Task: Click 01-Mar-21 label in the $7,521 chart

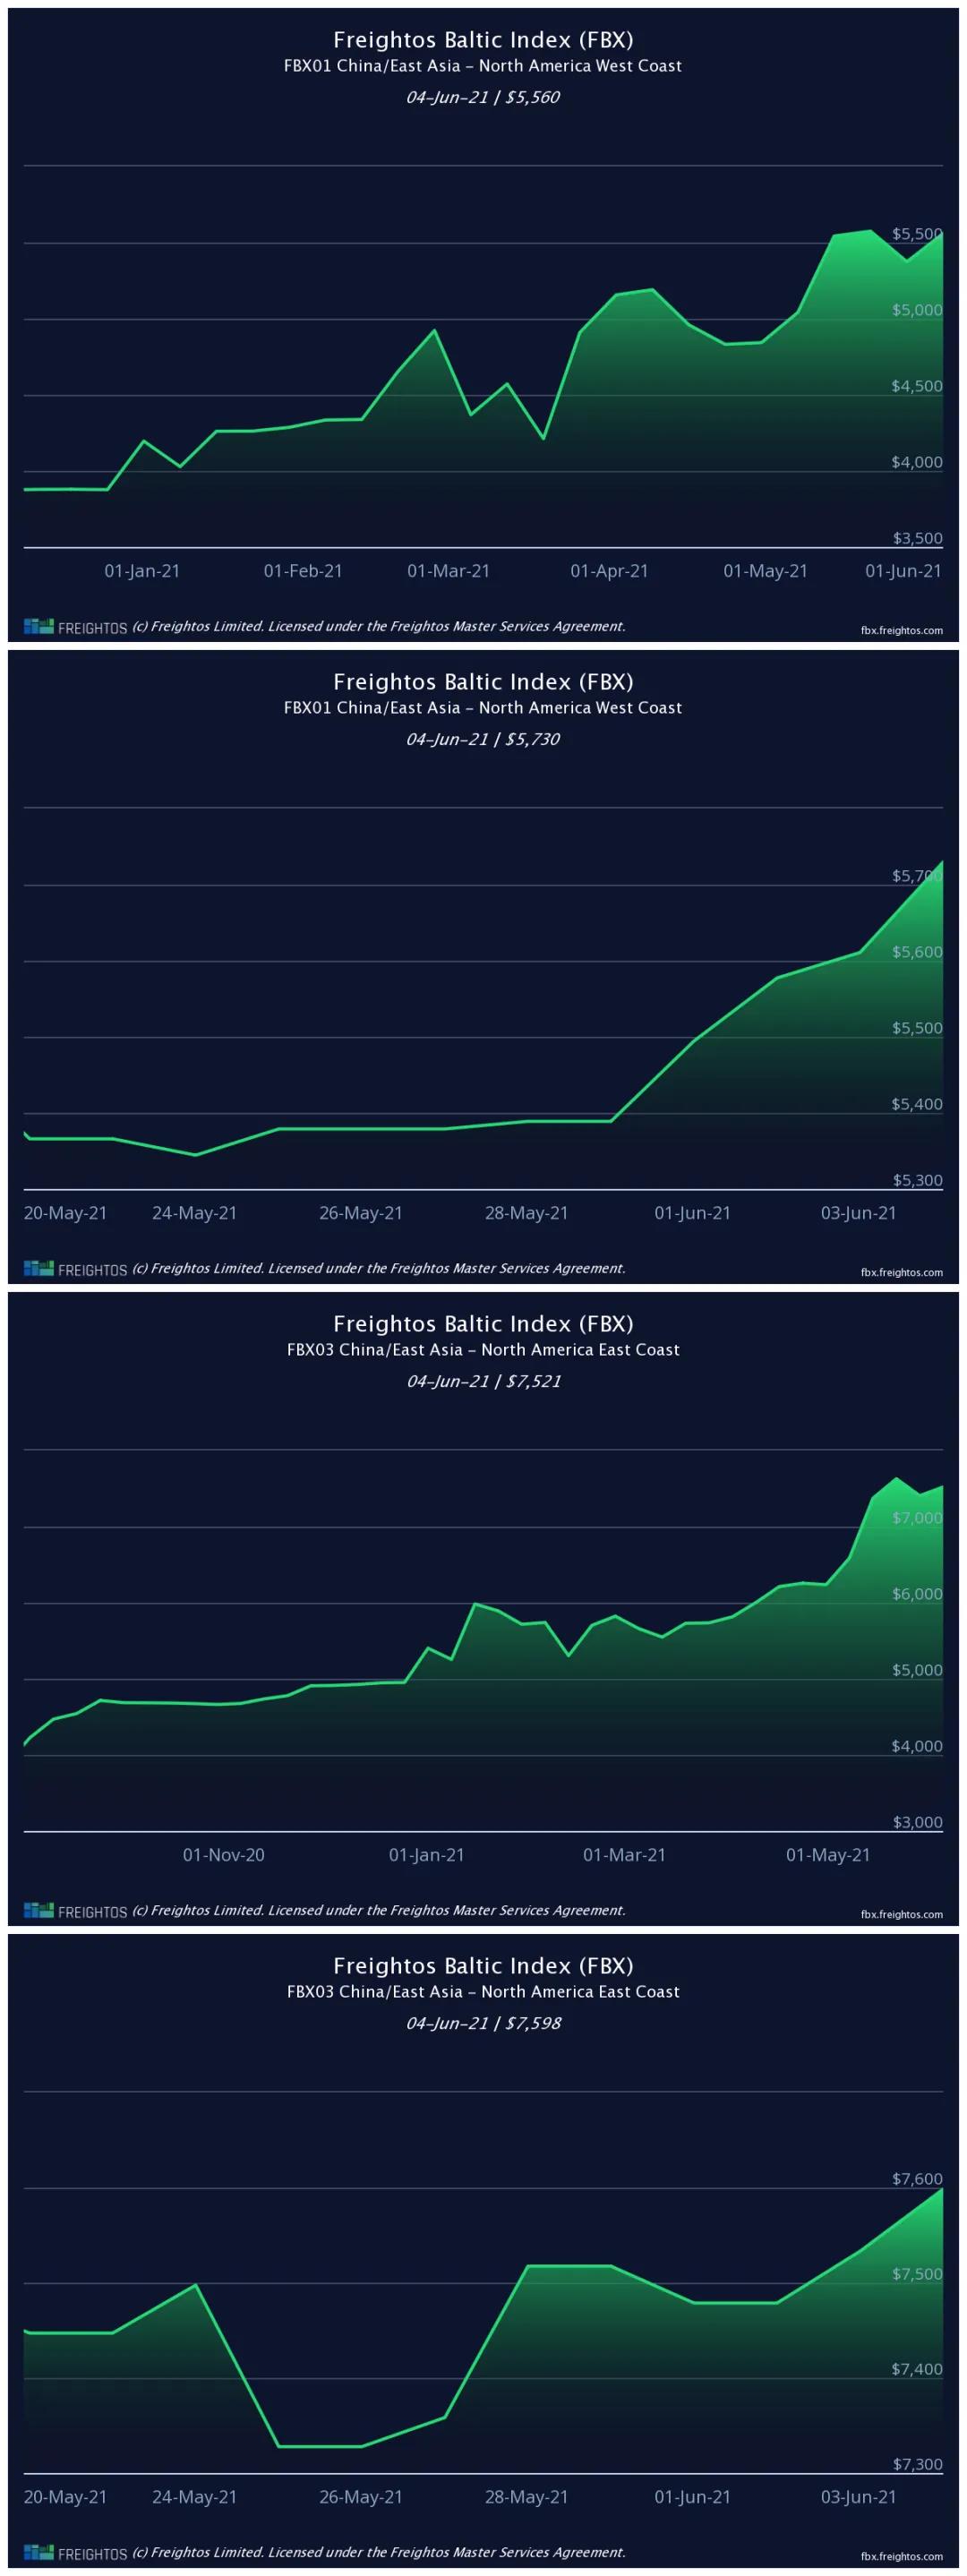Action: tap(624, 1855)
